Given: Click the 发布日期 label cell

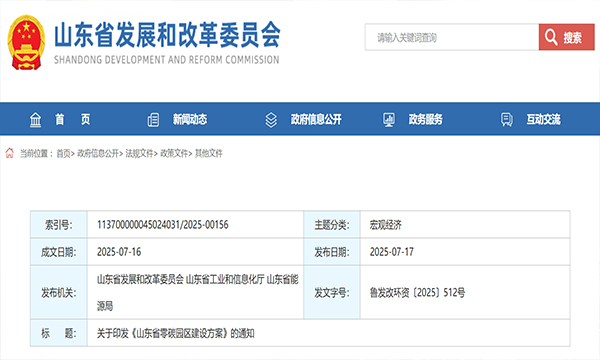Looking at the screenshot, I should pyautogui.click(x=332, y=252).
